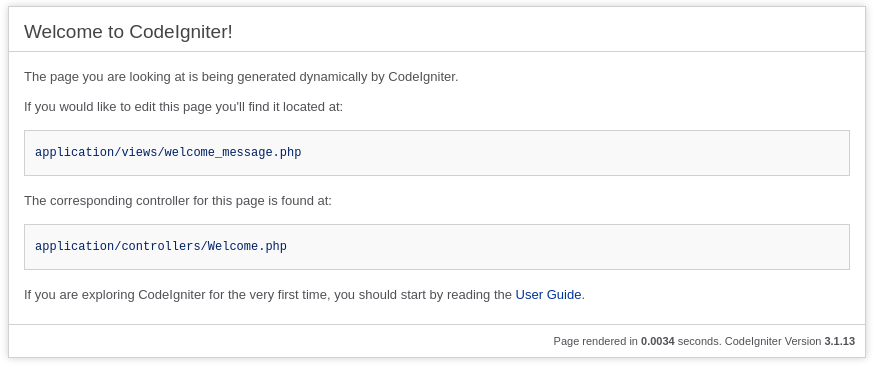Click the 'Page rendered in' footer text
The width and height of the screenshot is (873, 366).
coord(595,341)
